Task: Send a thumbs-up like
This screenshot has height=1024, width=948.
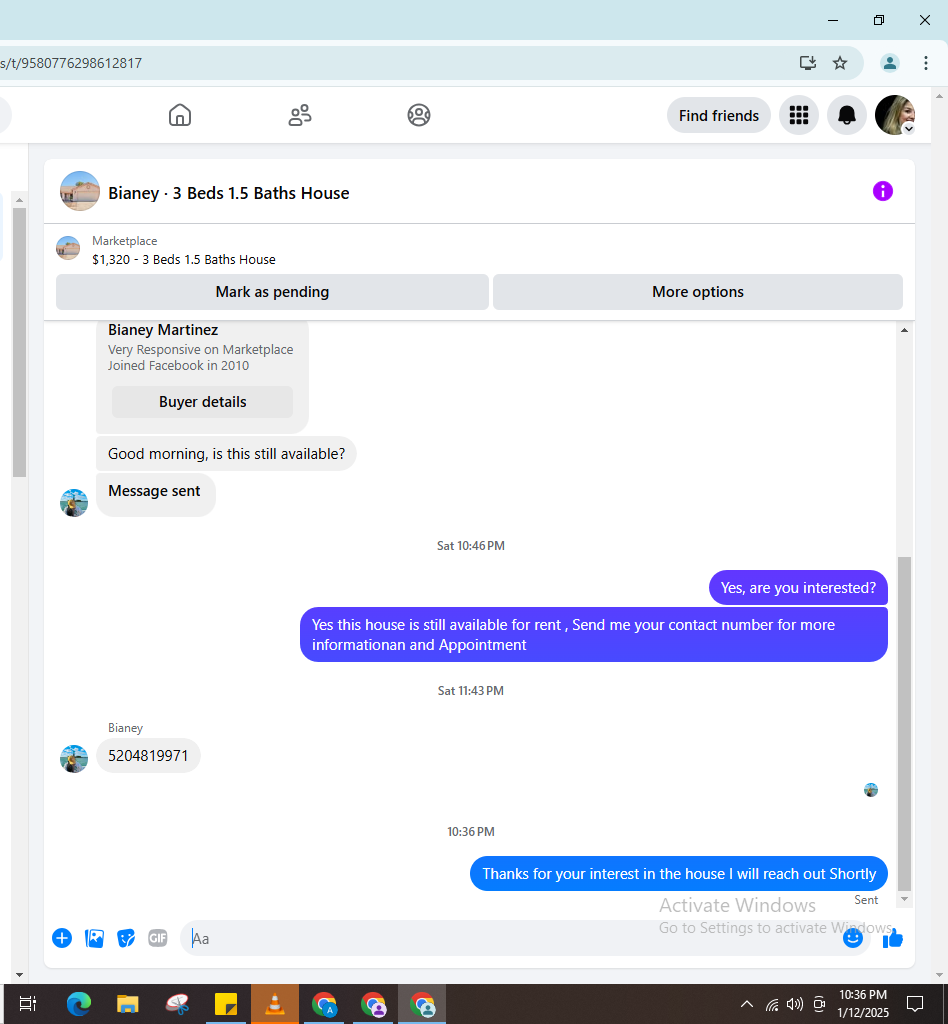Action: [893, 938]
